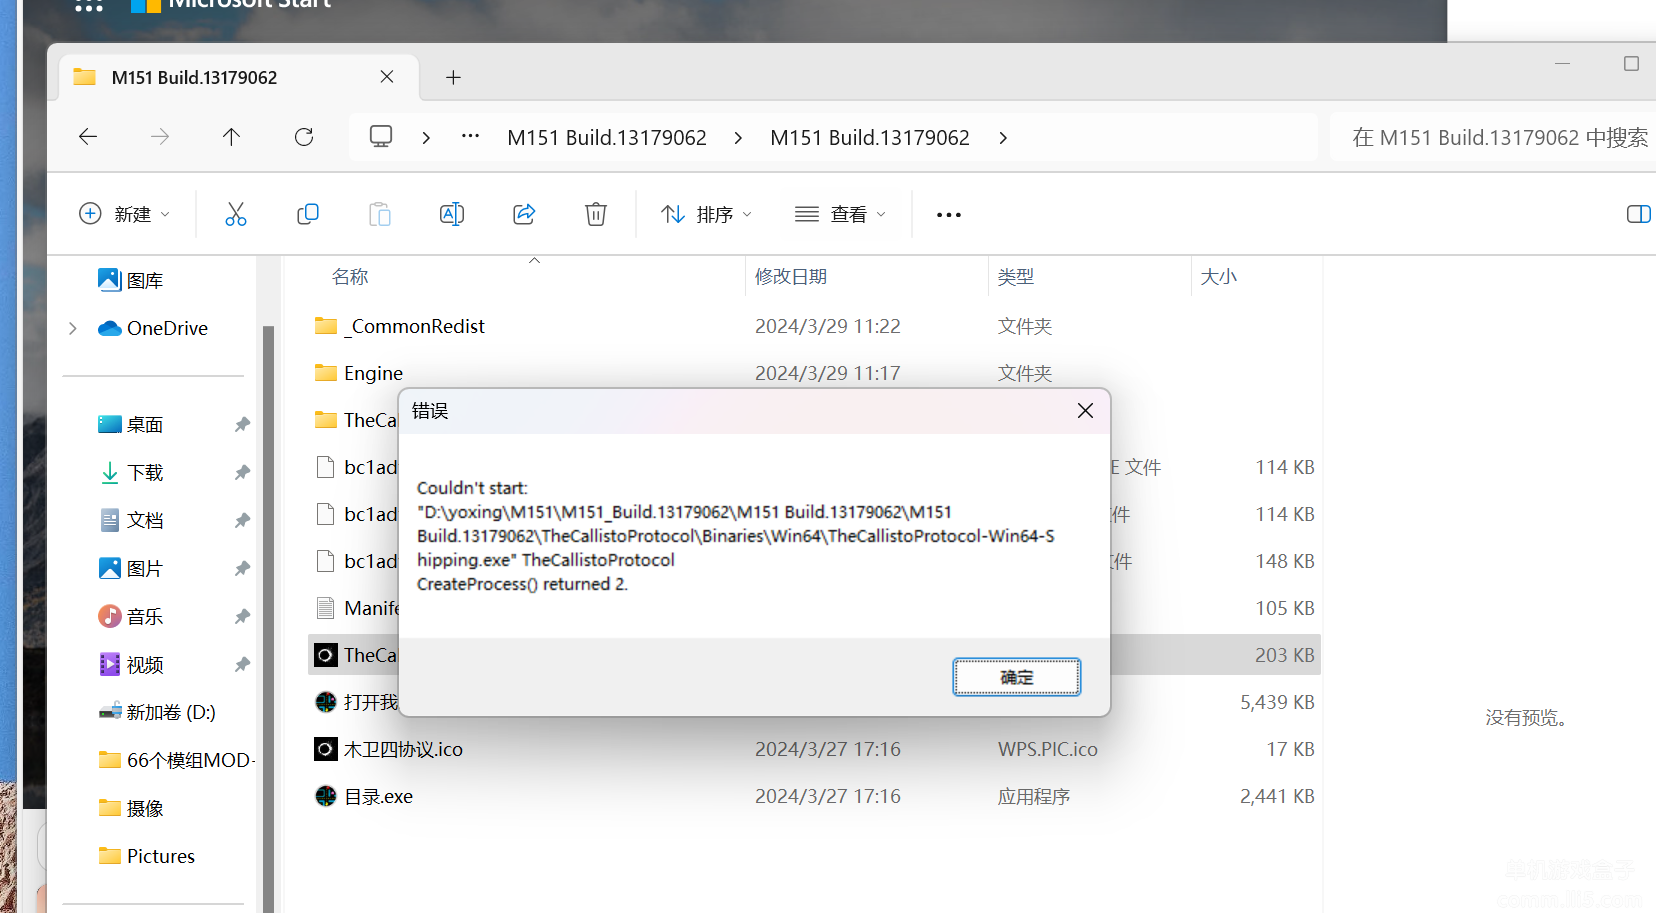The height and width of the screenshot is (913, 1656).
Task: Click the pin icon beside 下载
Action: 242,472
